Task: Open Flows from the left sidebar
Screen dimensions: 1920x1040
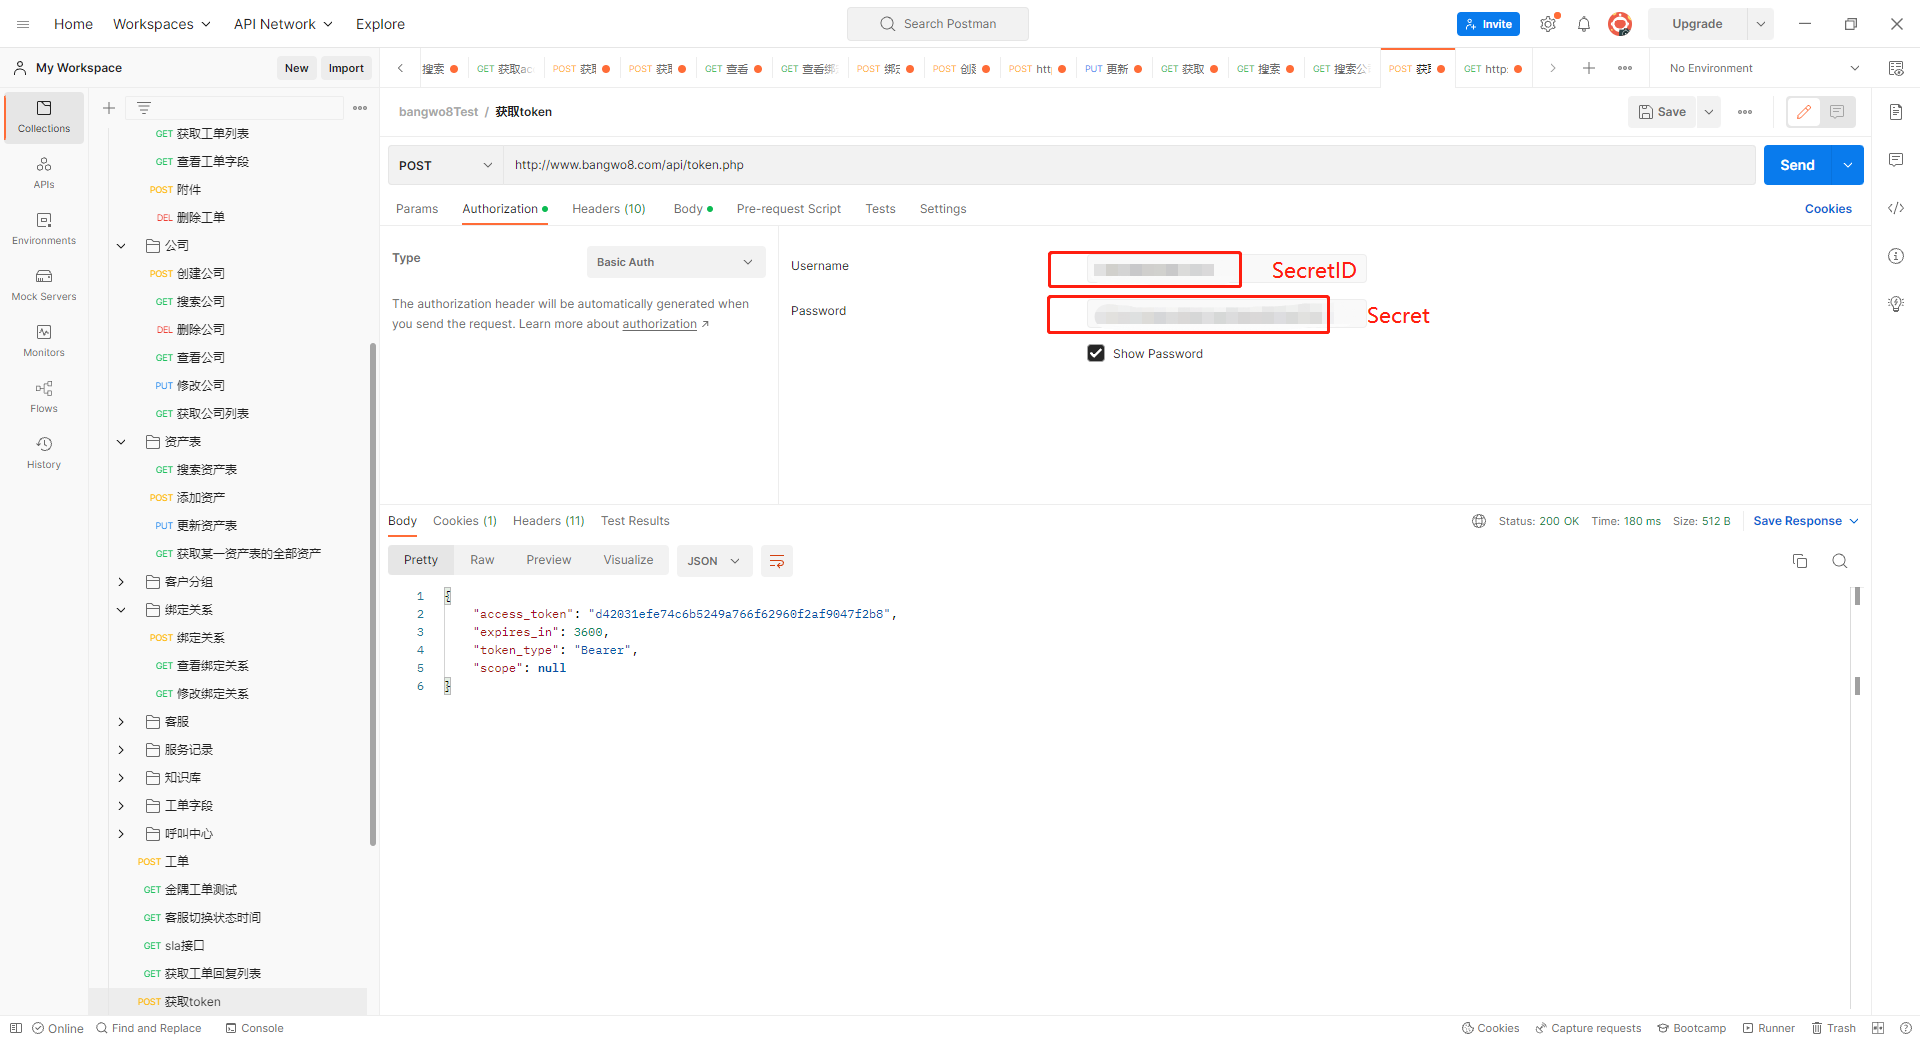Action: [44, 396]
